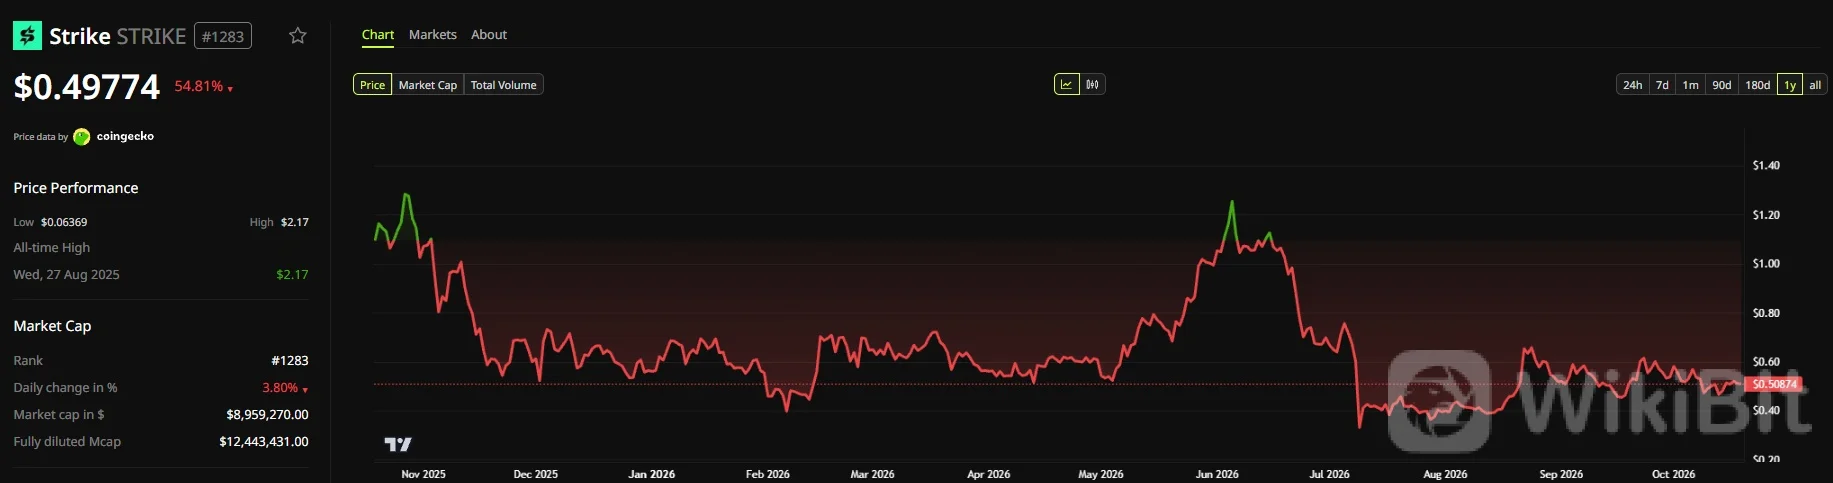Click the $1.00 price axis label
Screen dimensions: 1833x483
point(1766,264)
